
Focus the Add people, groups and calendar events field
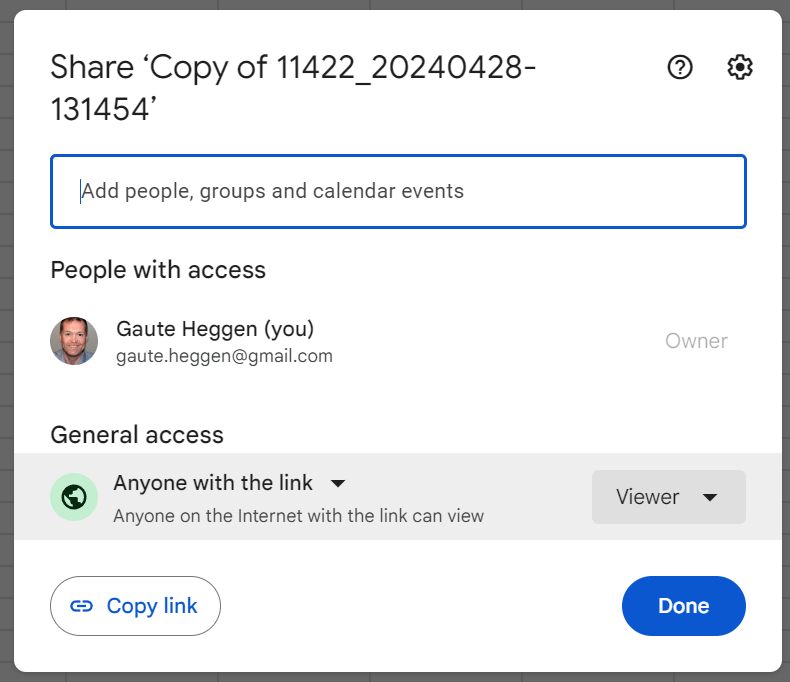click(398, 191)
